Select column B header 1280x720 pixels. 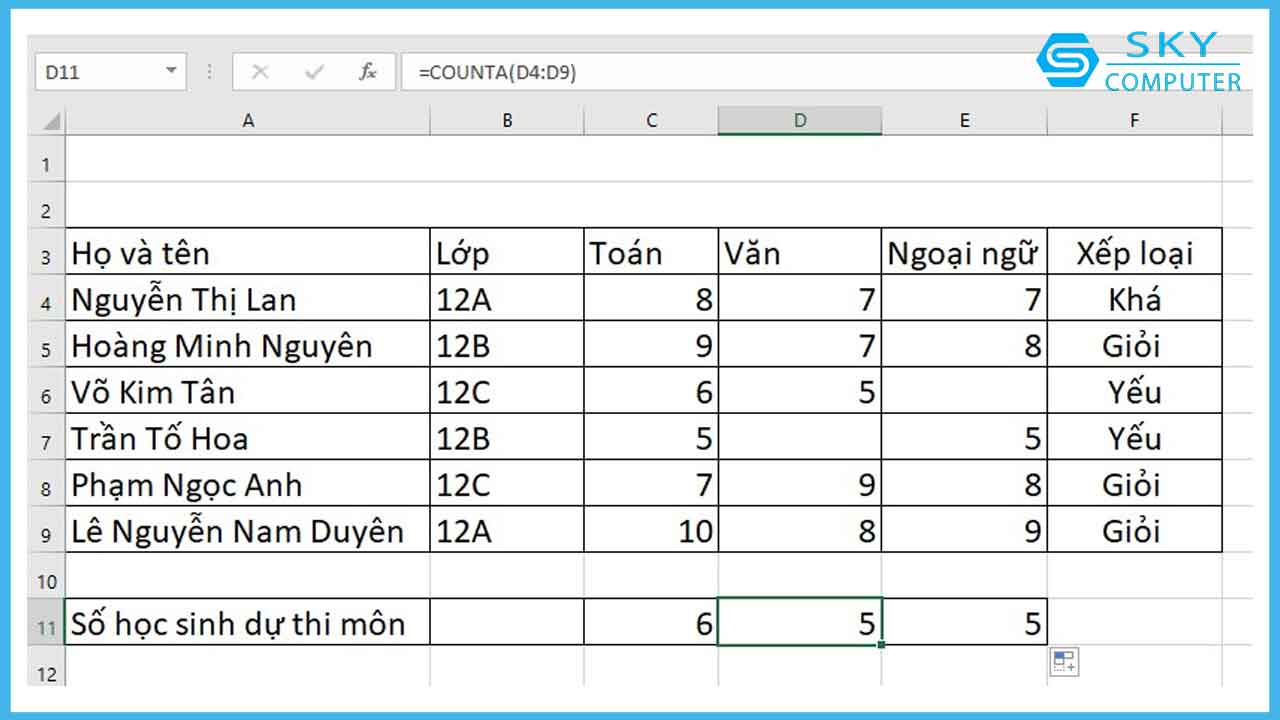point(507,121)
